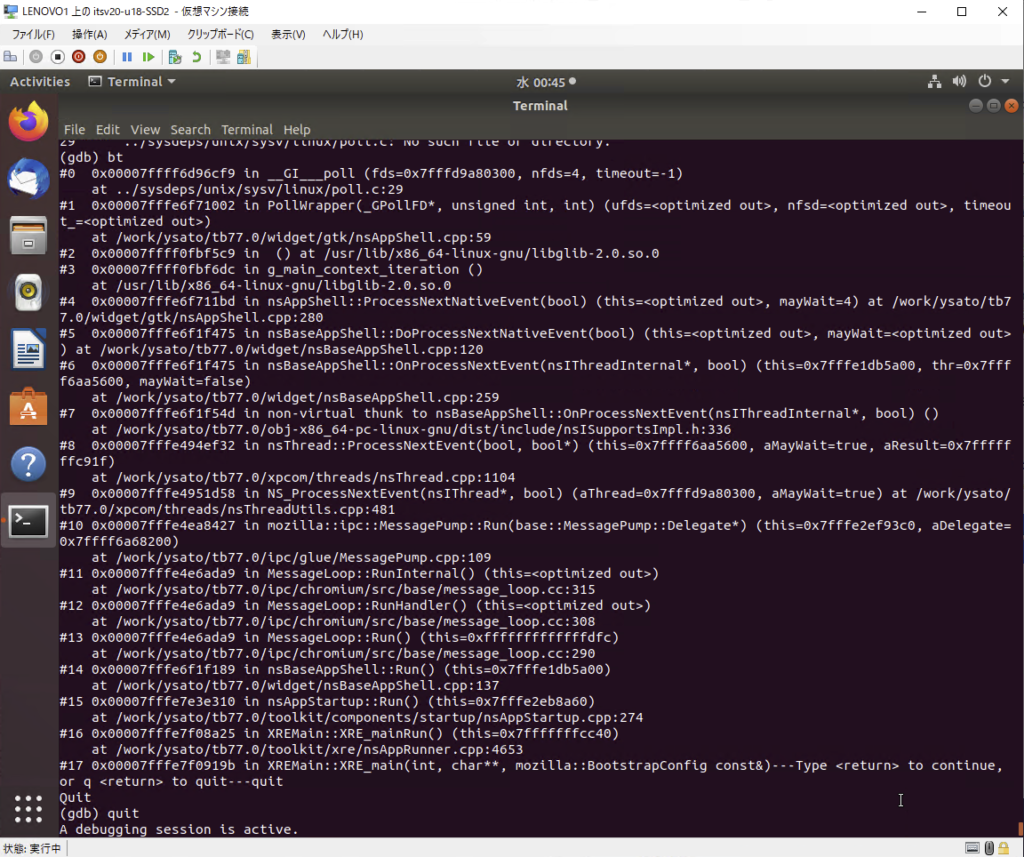Viewport: 1024px width, 857px height.
Task: Click the Hyper-V Pause VM toolbar button
Action: click(127, 57)
